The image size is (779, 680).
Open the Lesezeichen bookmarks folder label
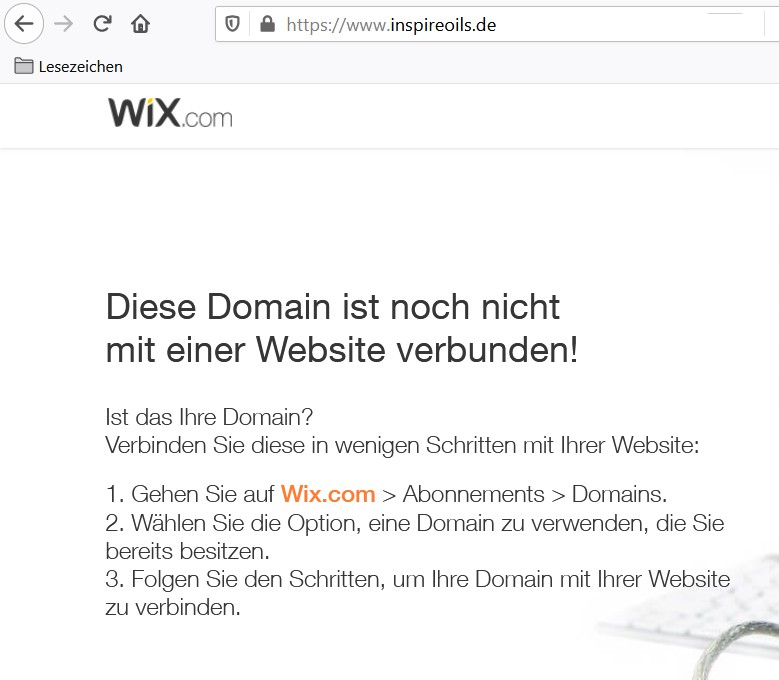point(80,66)
